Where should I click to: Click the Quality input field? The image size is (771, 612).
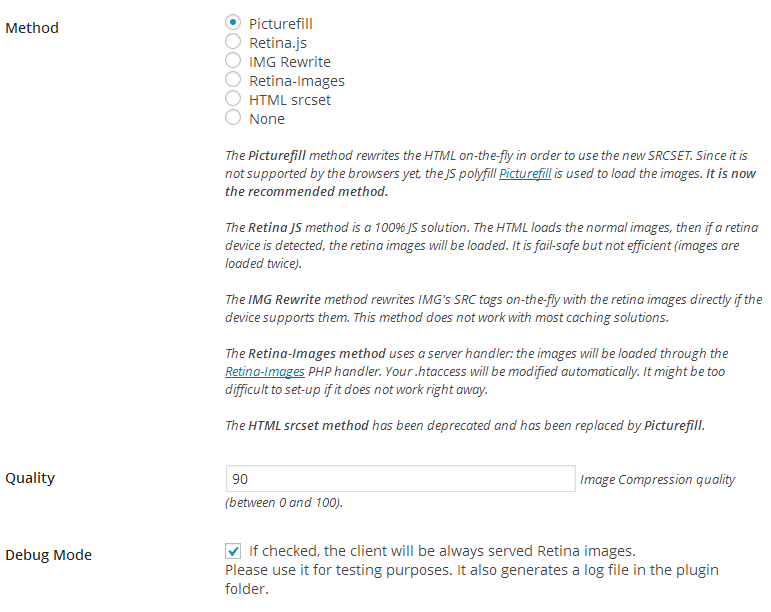point(400,479)
